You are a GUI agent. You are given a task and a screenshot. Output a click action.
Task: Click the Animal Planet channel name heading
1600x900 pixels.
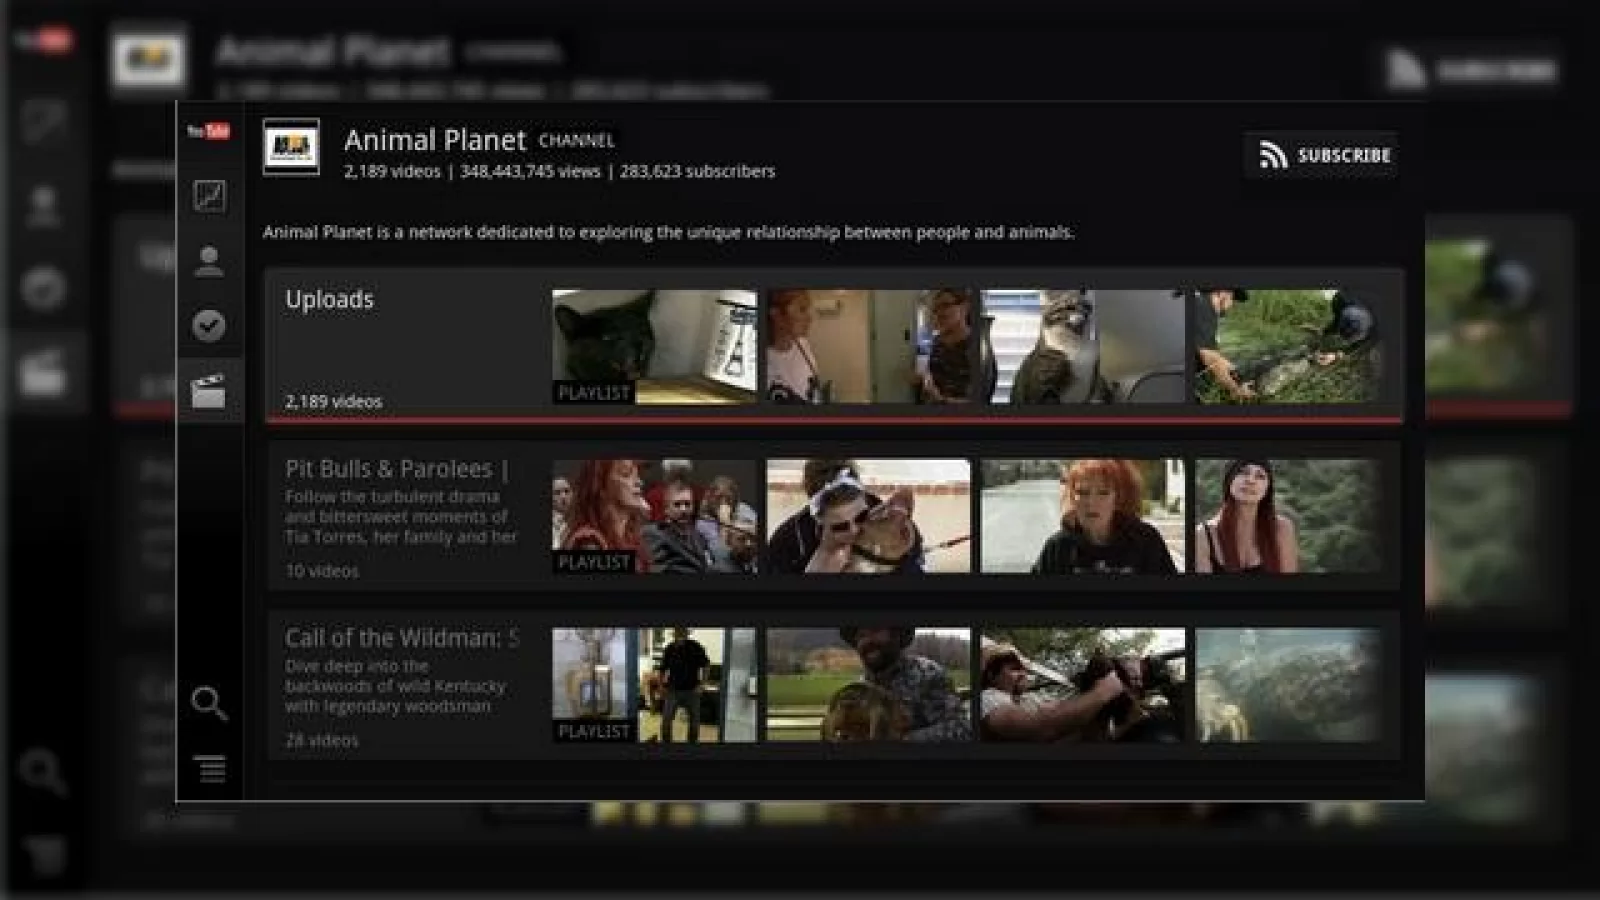tap(435, 140)
